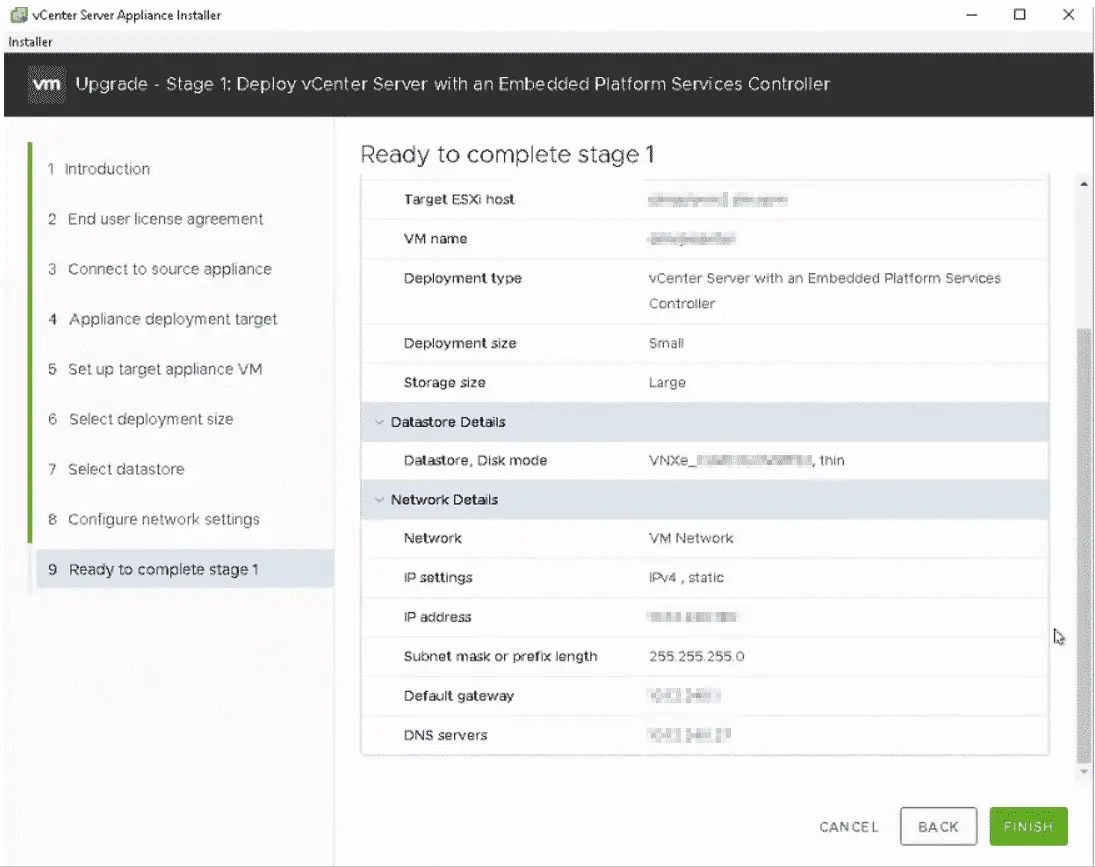Click the CANCEL button
This screenshot has width=1095, height=867.
coord(848,827)
